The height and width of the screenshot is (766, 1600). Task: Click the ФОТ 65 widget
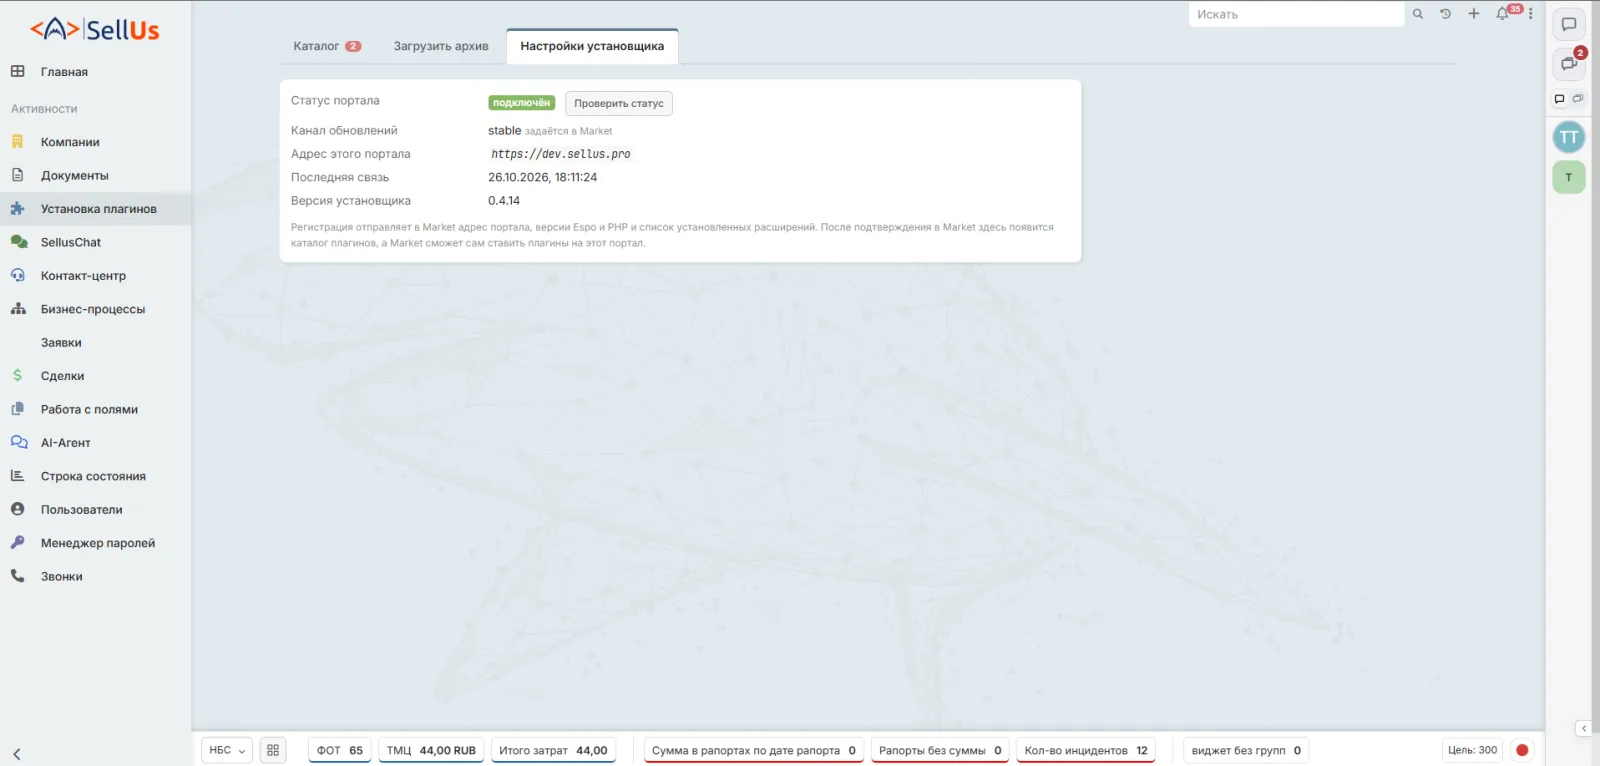tap(340, 750)
